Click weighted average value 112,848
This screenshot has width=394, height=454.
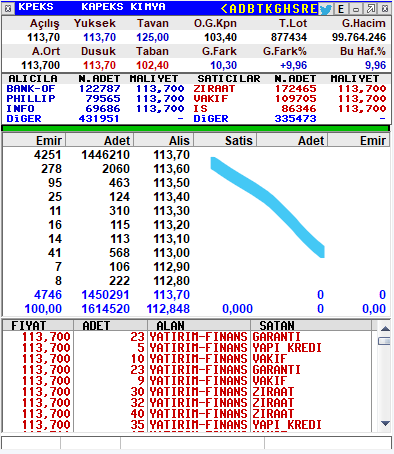(x=168, y=309)
